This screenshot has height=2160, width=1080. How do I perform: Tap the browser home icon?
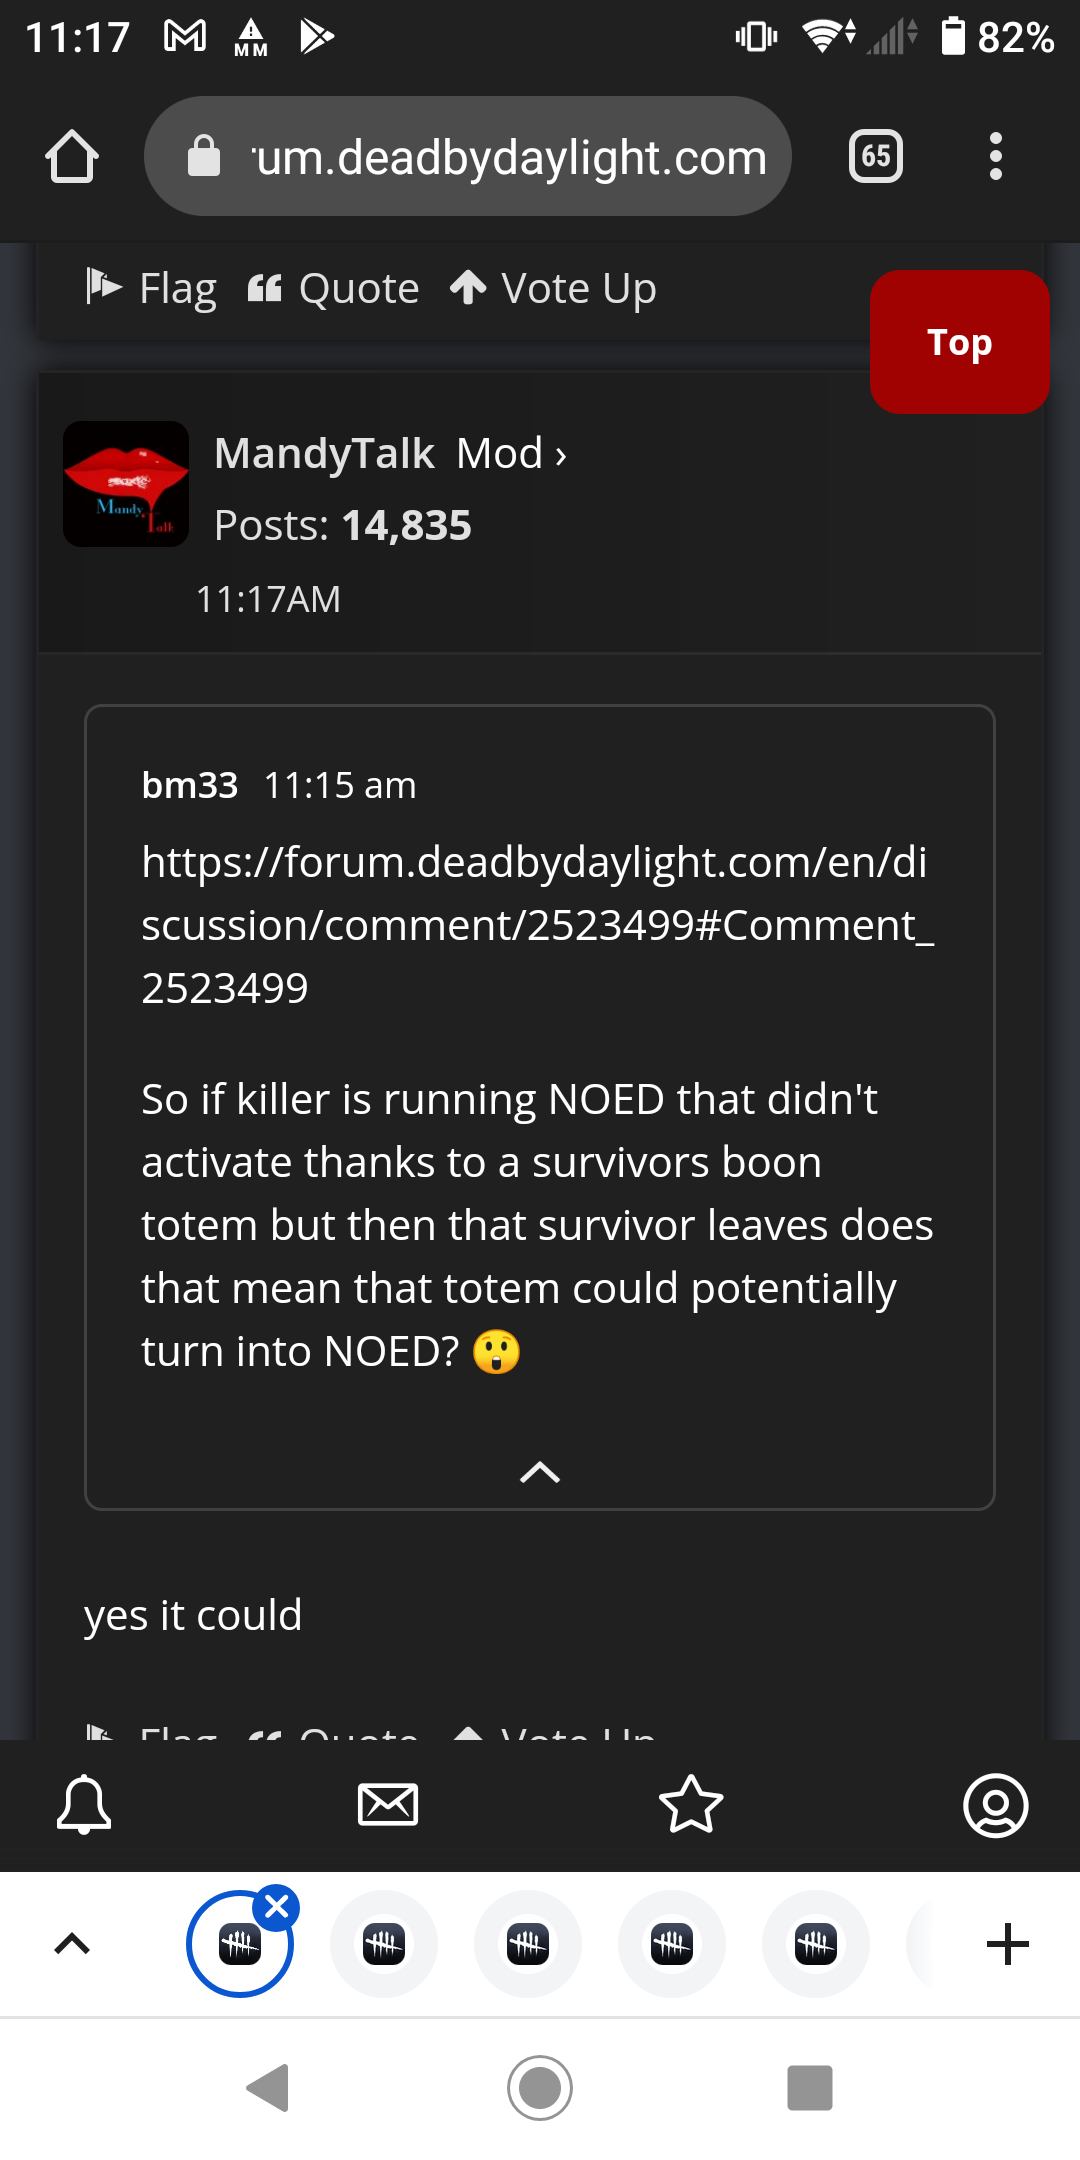(72, 156)
